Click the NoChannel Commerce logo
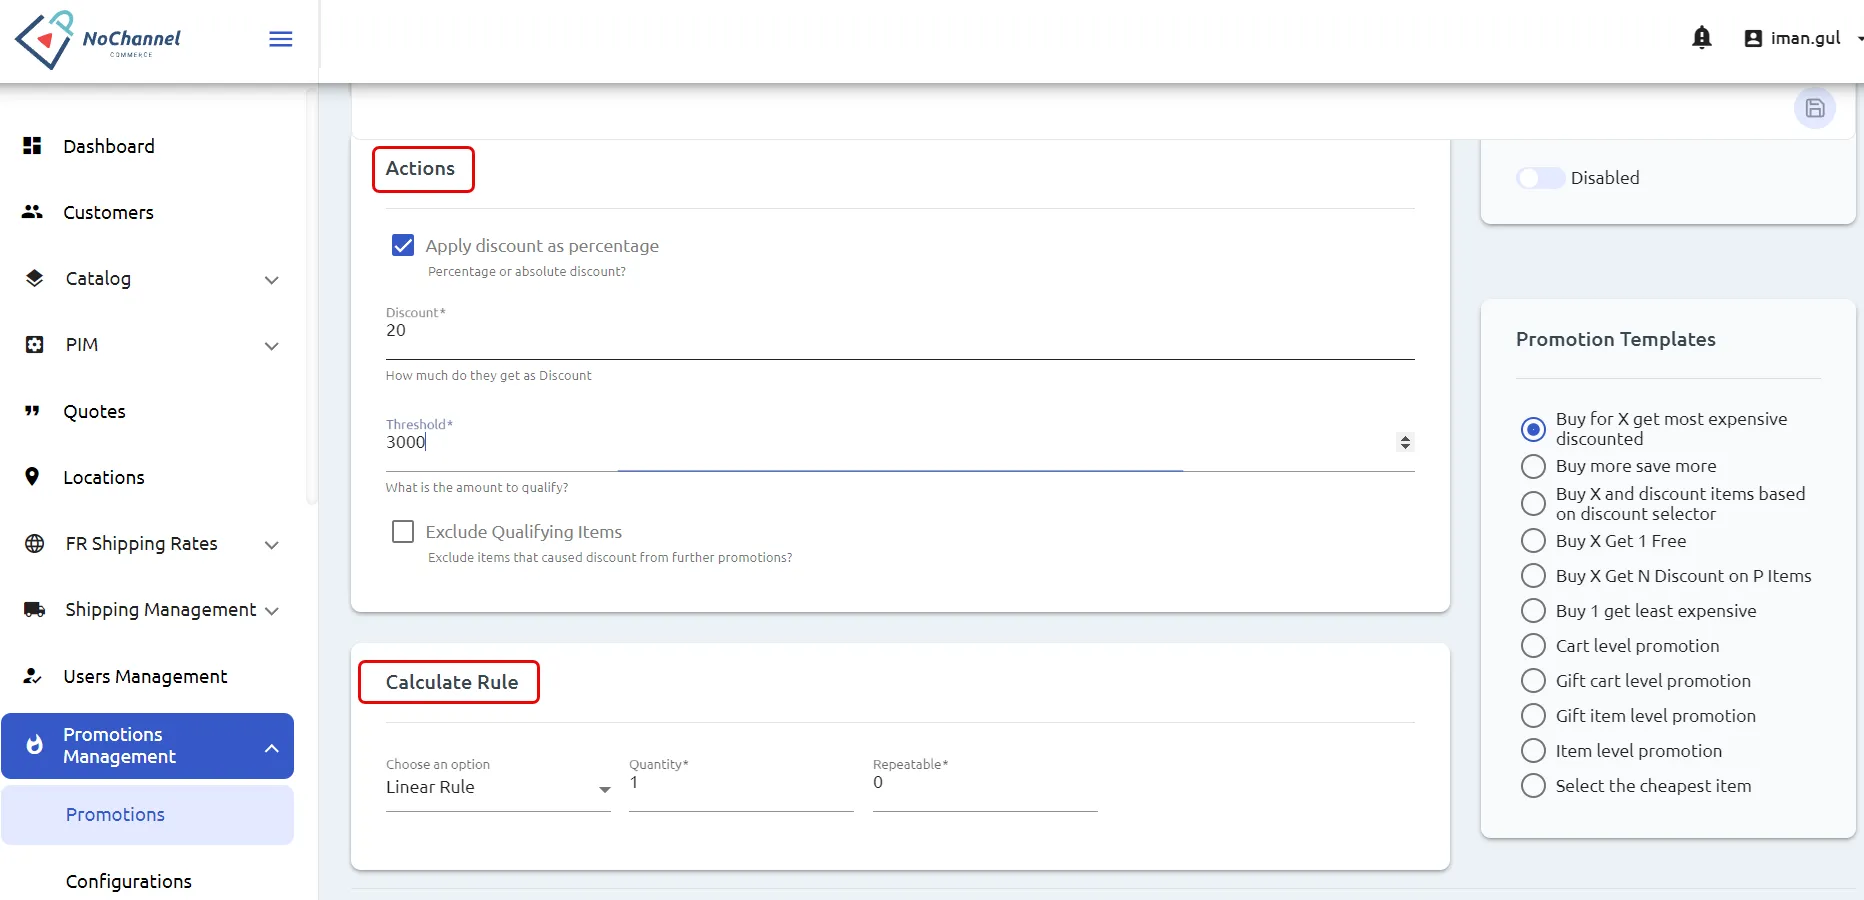The image size is (1864, 900). (x=98, y=40)
